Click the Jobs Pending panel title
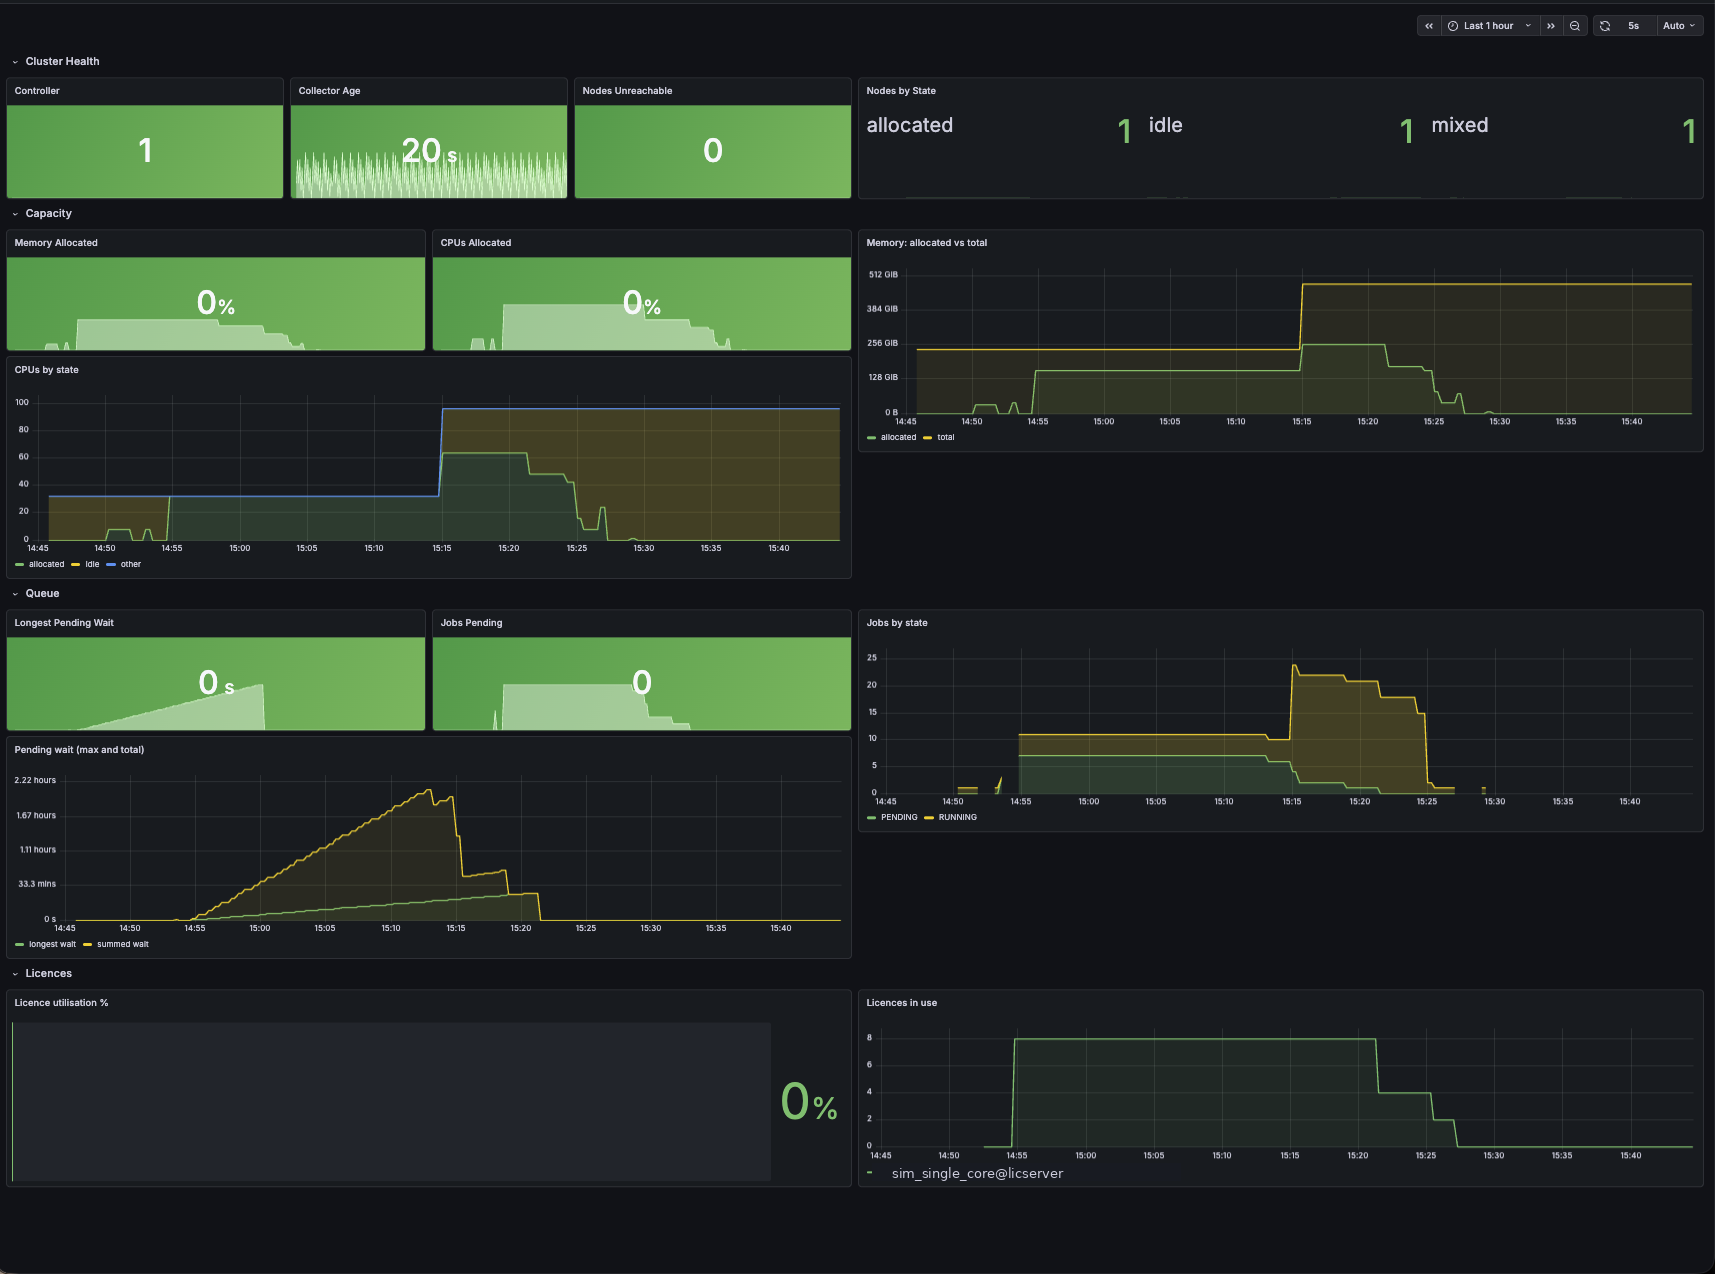Image resolution: width=1715 pixels, height=1274 pixels. 472,623
